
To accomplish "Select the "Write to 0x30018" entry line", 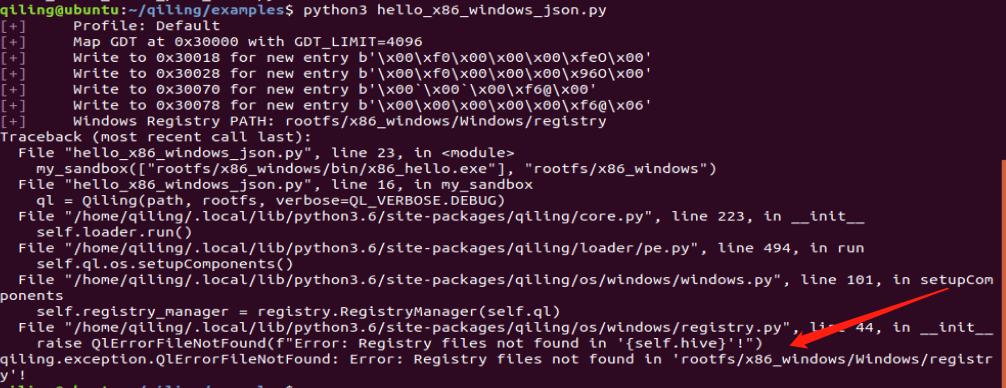I will click(x=362, y=58).
